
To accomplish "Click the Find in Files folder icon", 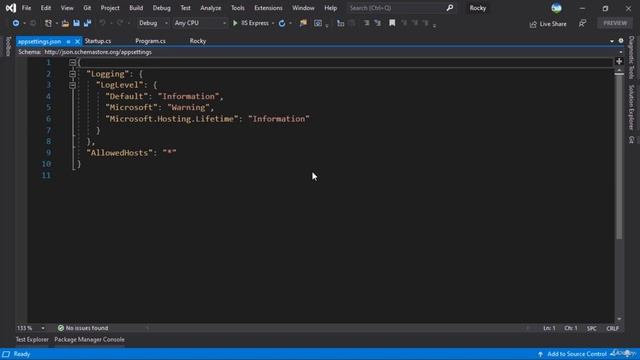I will (303, 23).
